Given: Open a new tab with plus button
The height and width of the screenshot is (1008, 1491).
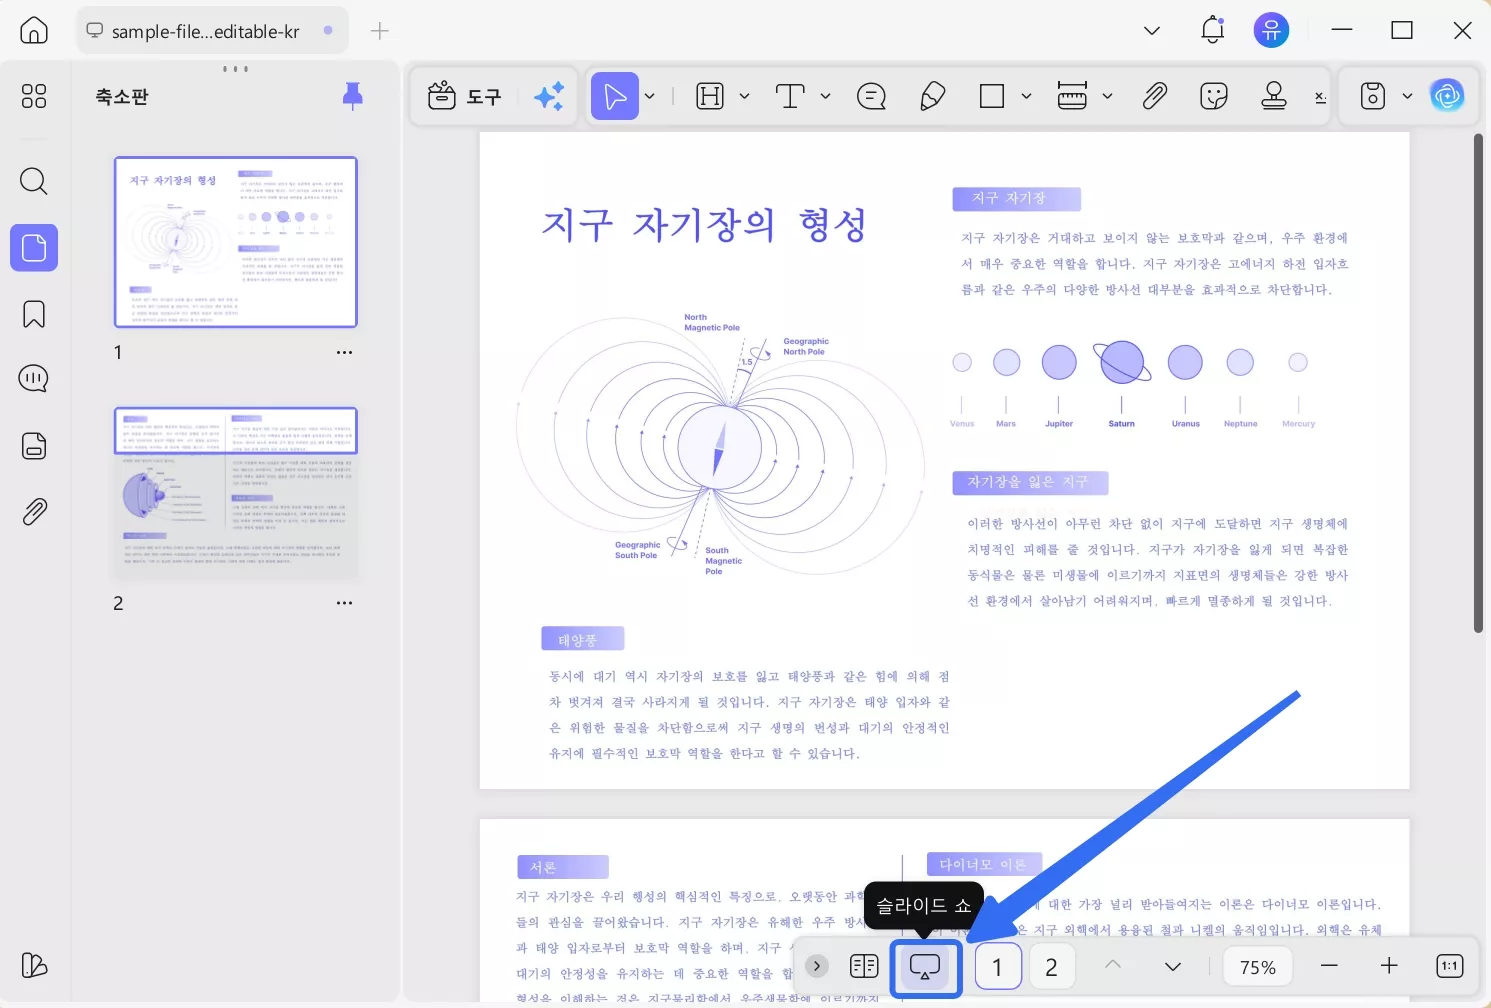Looking at the screenshot, I should [379, 31].
